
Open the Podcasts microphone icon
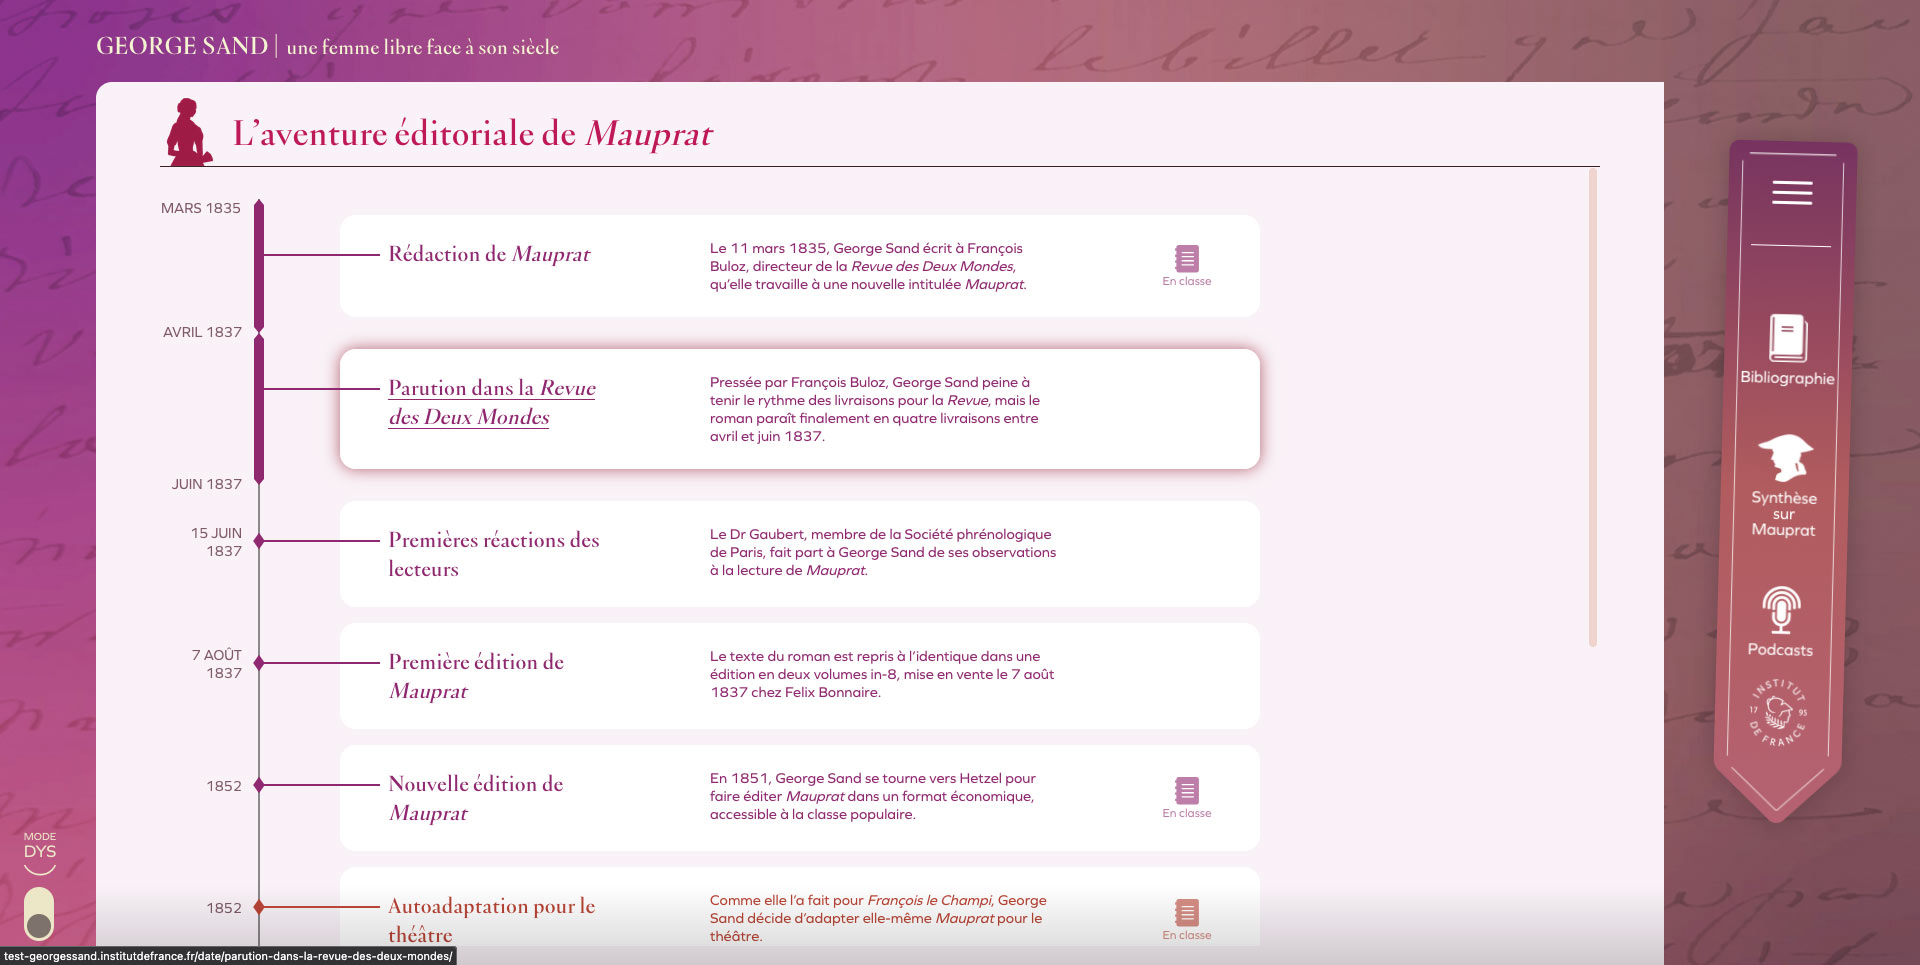pos(1780,610)
